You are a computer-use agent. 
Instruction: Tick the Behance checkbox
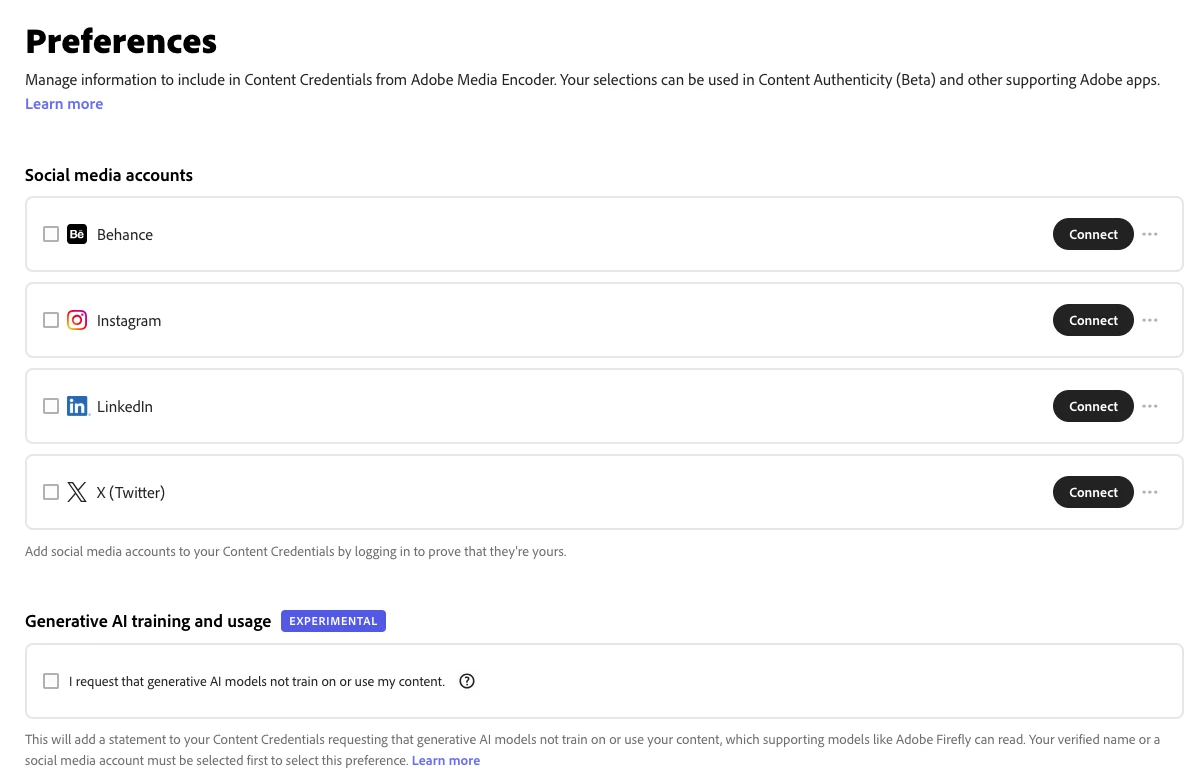pyautogui.click(x=51, y=234)
